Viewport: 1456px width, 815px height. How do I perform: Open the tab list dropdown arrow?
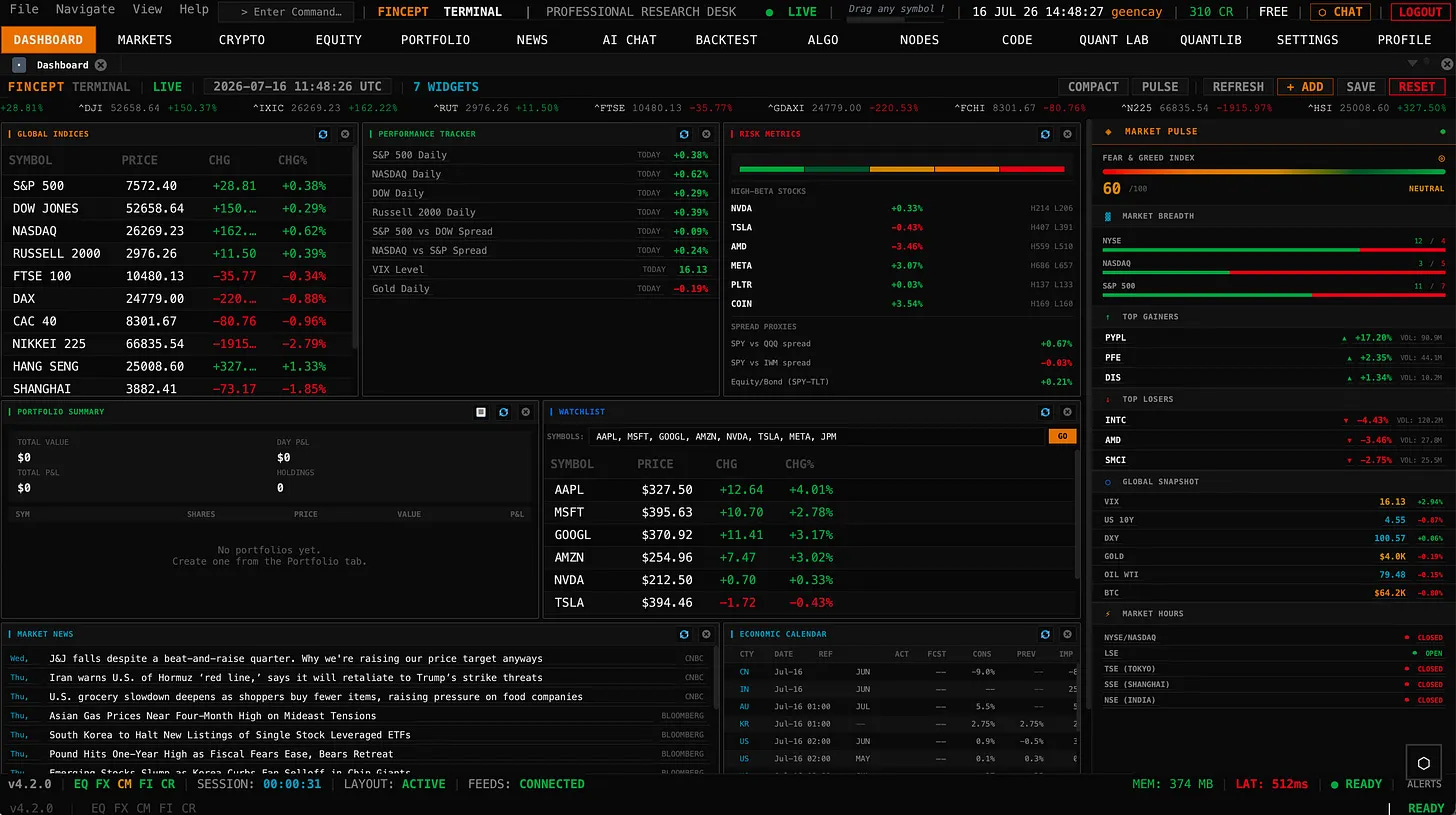coord(1413,64)
